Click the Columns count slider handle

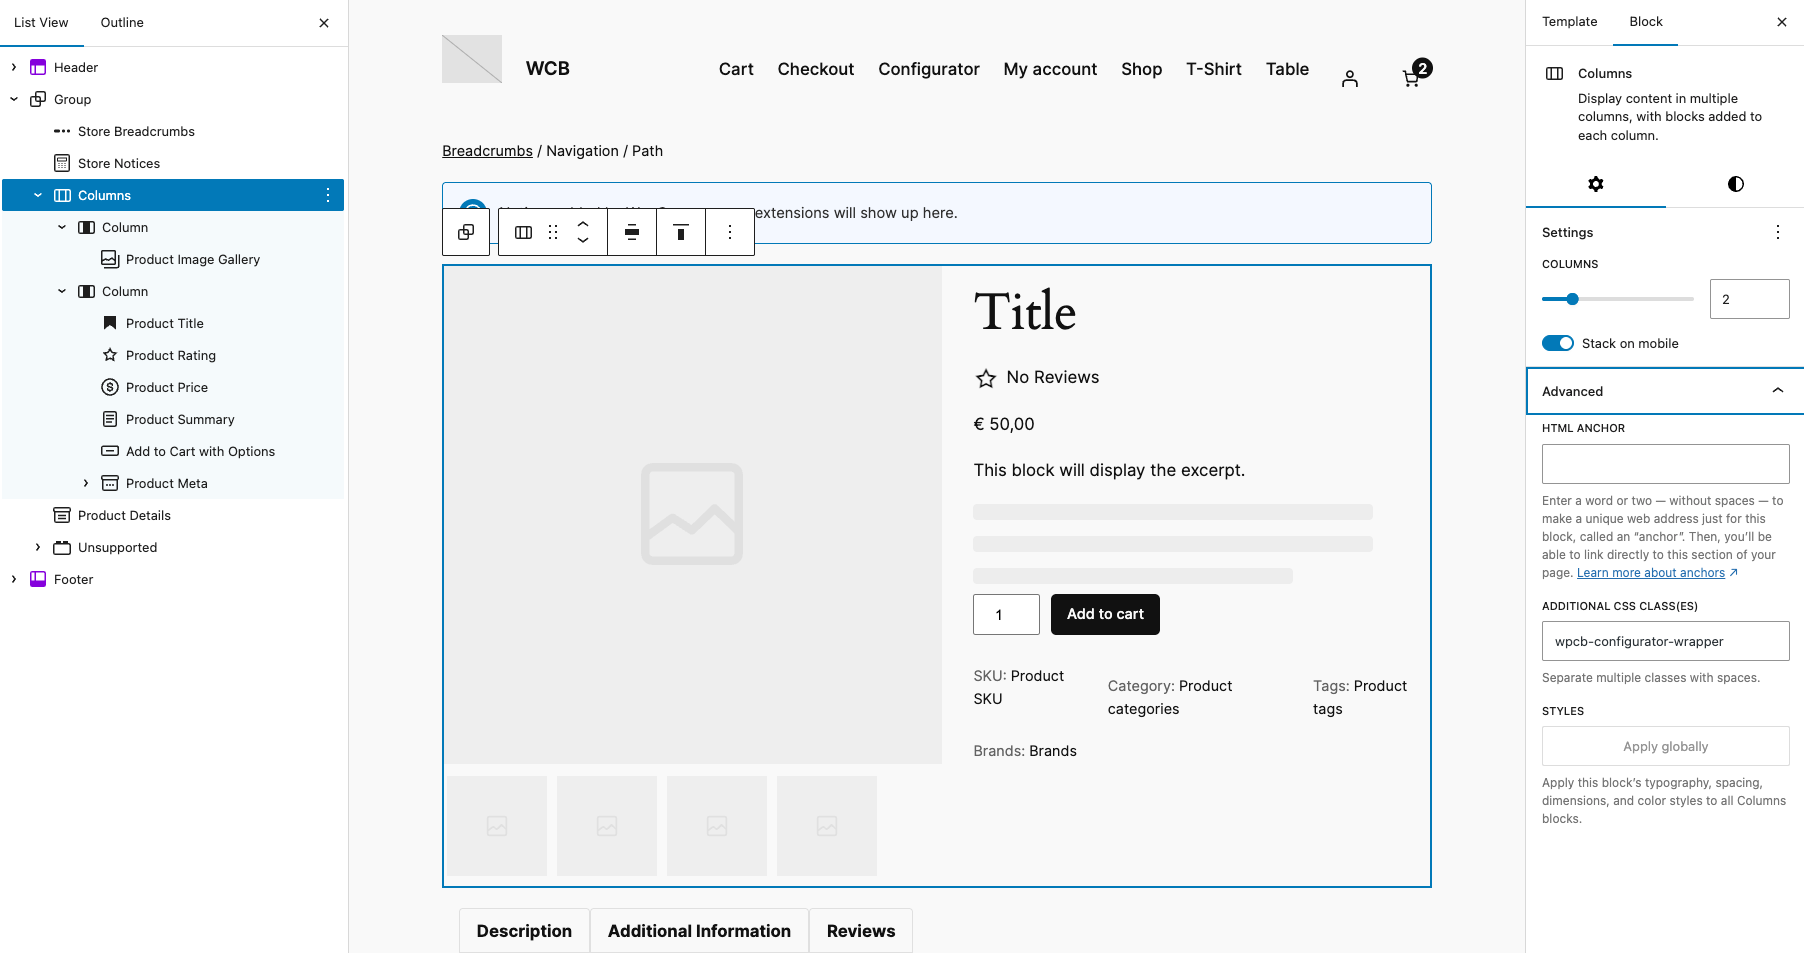click(1572, 299)
